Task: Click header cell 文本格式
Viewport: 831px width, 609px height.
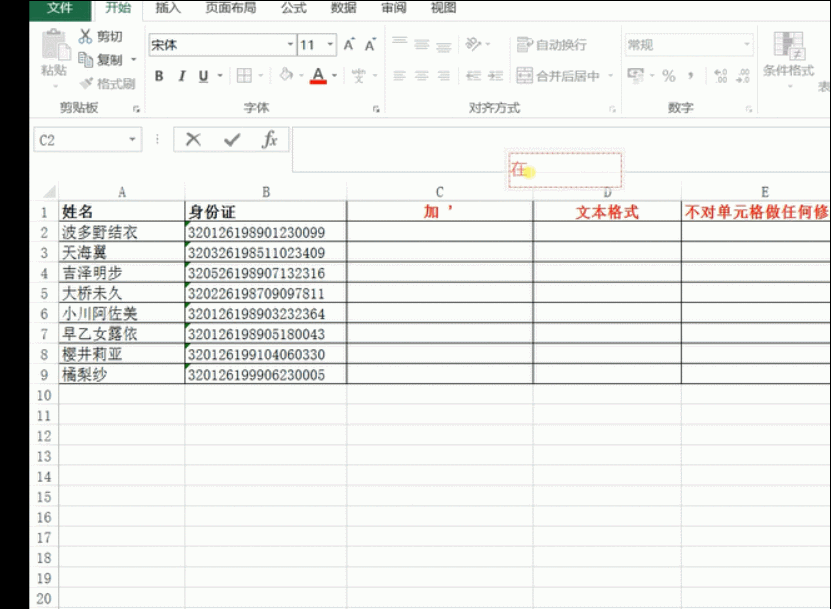Action: point(607,212)
